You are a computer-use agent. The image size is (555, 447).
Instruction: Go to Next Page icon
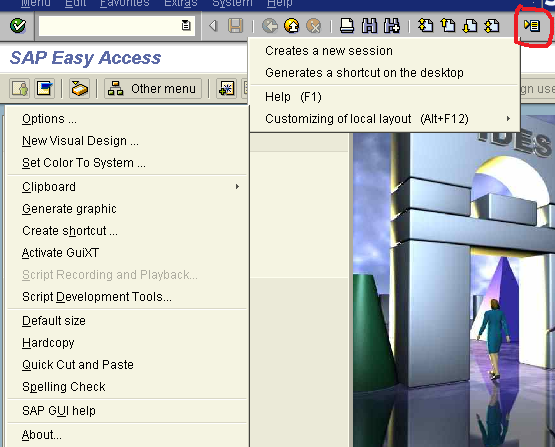click(x=470, y=25)
